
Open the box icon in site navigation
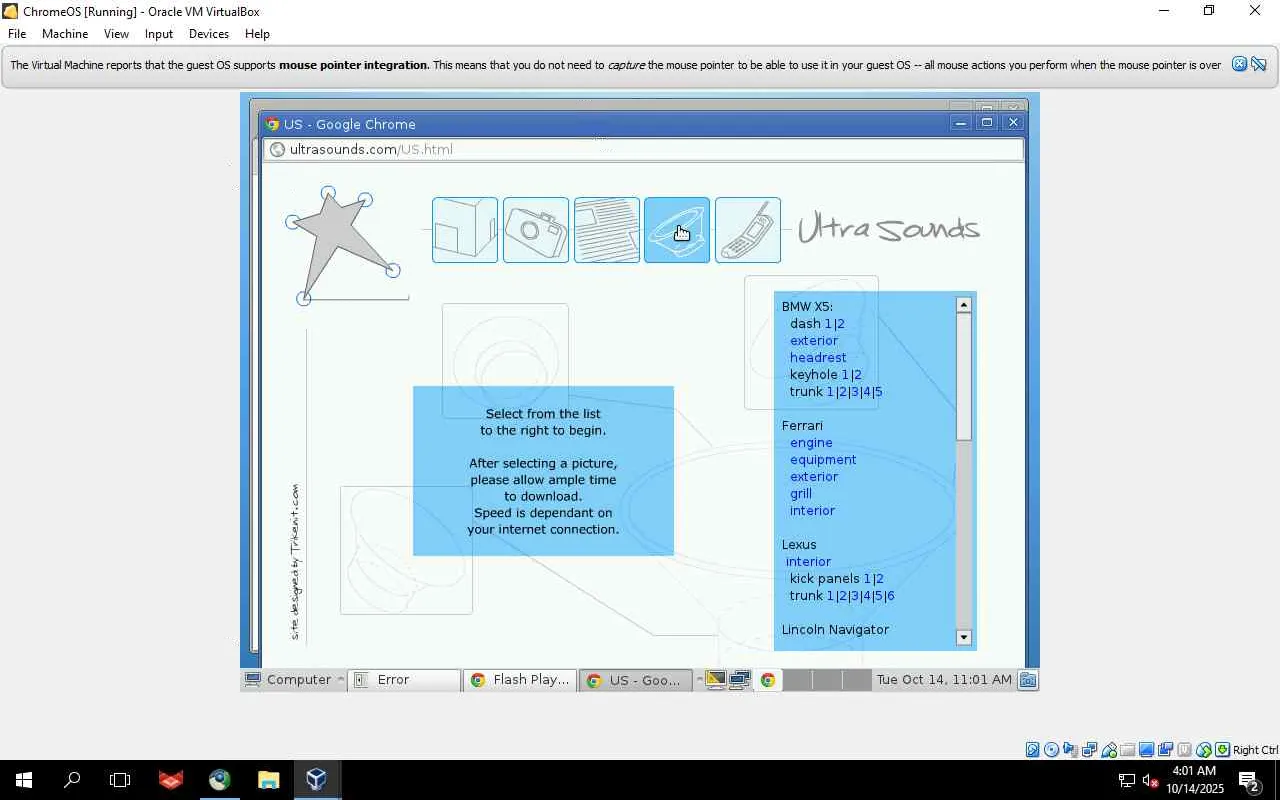[x=465, y=230]
